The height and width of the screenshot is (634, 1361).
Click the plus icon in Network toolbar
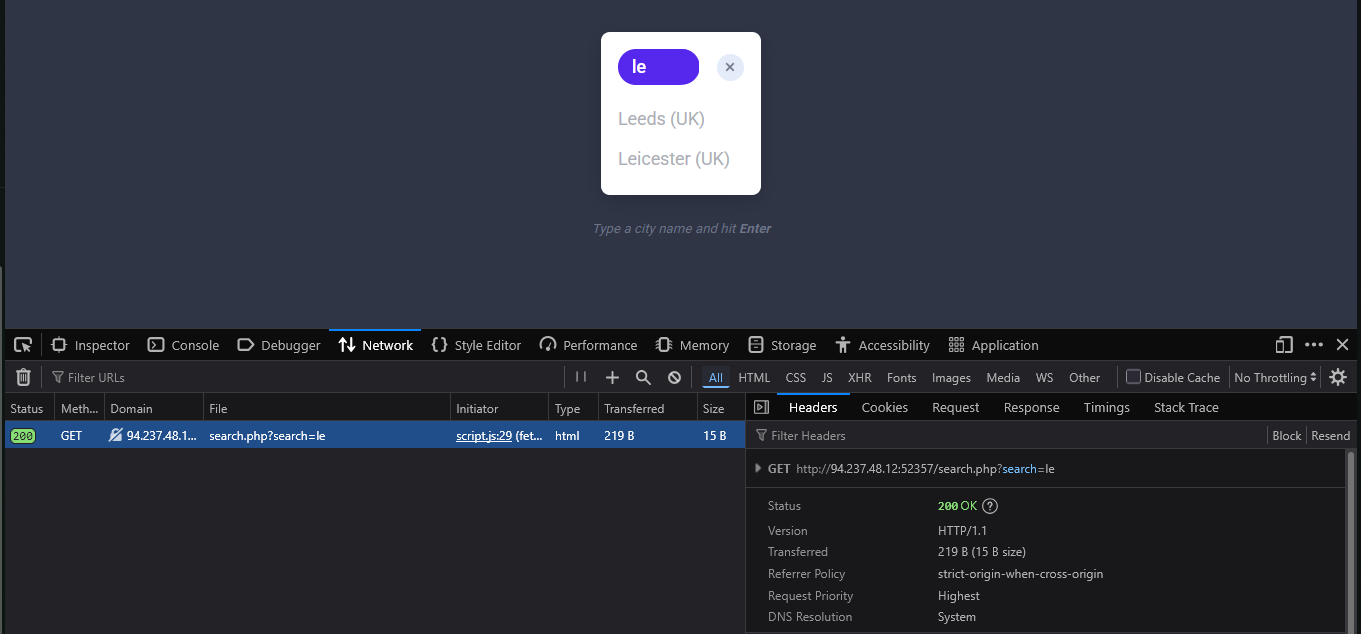(612, 377)
